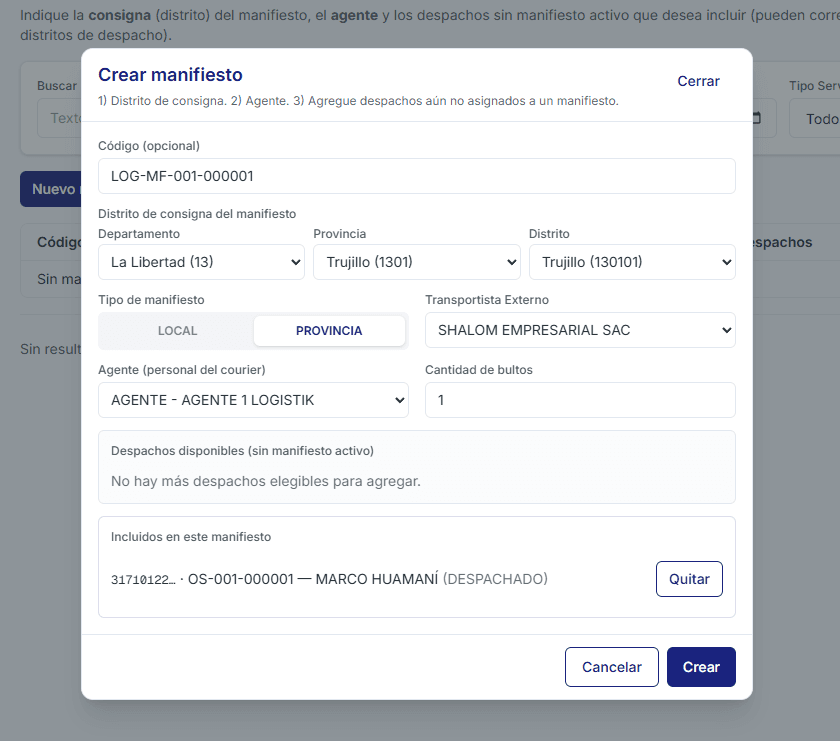This screenshot has height=741, width=840.
Task: Switch manifest type to LOCAL
Action: pyautogui.click(x=177, y=331)
